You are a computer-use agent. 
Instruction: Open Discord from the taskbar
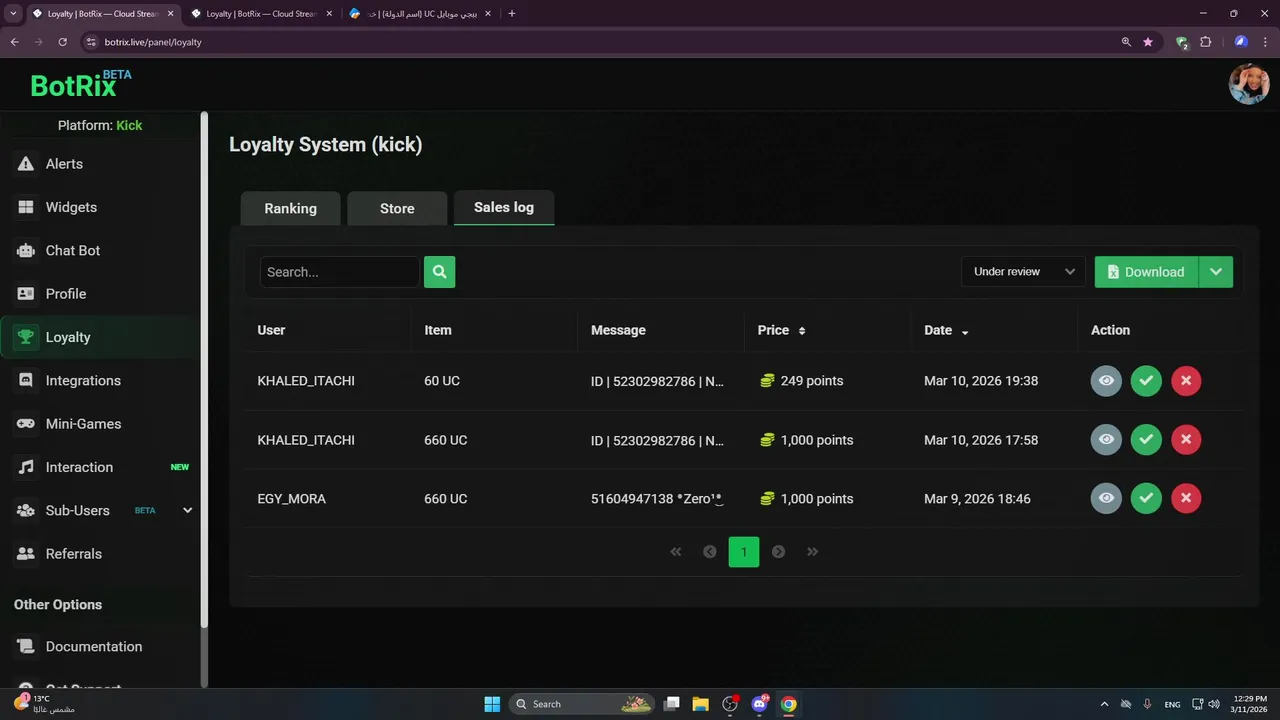click(759, 704)
